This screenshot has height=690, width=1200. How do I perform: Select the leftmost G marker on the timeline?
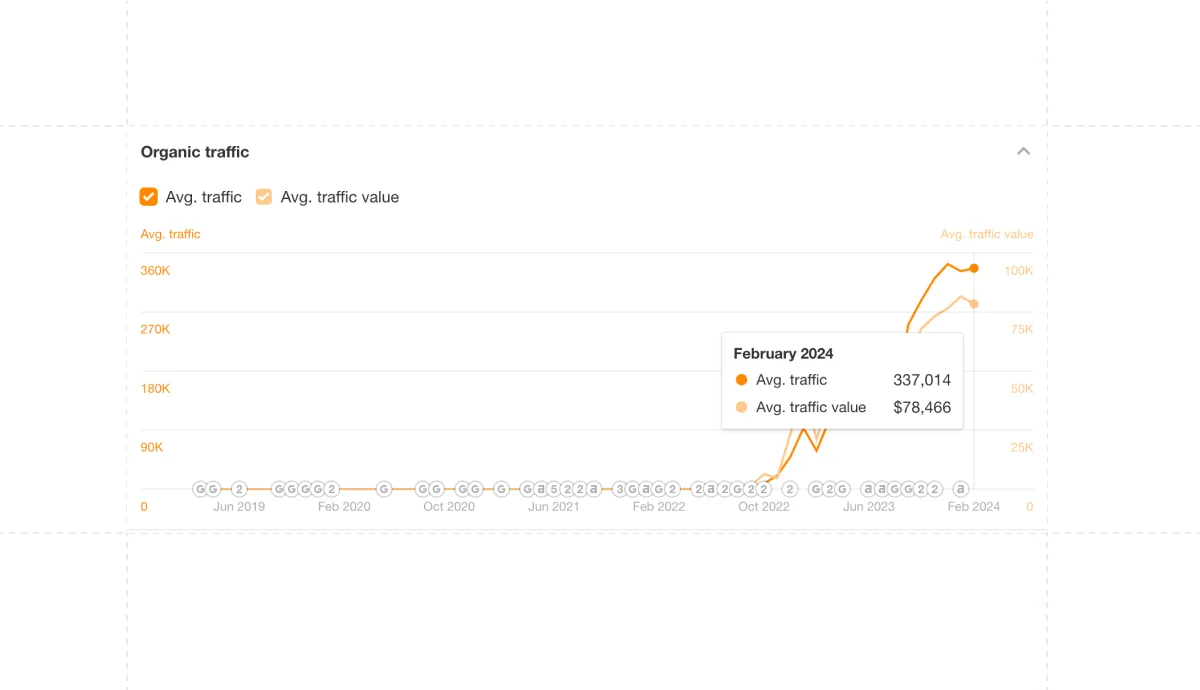200,489
